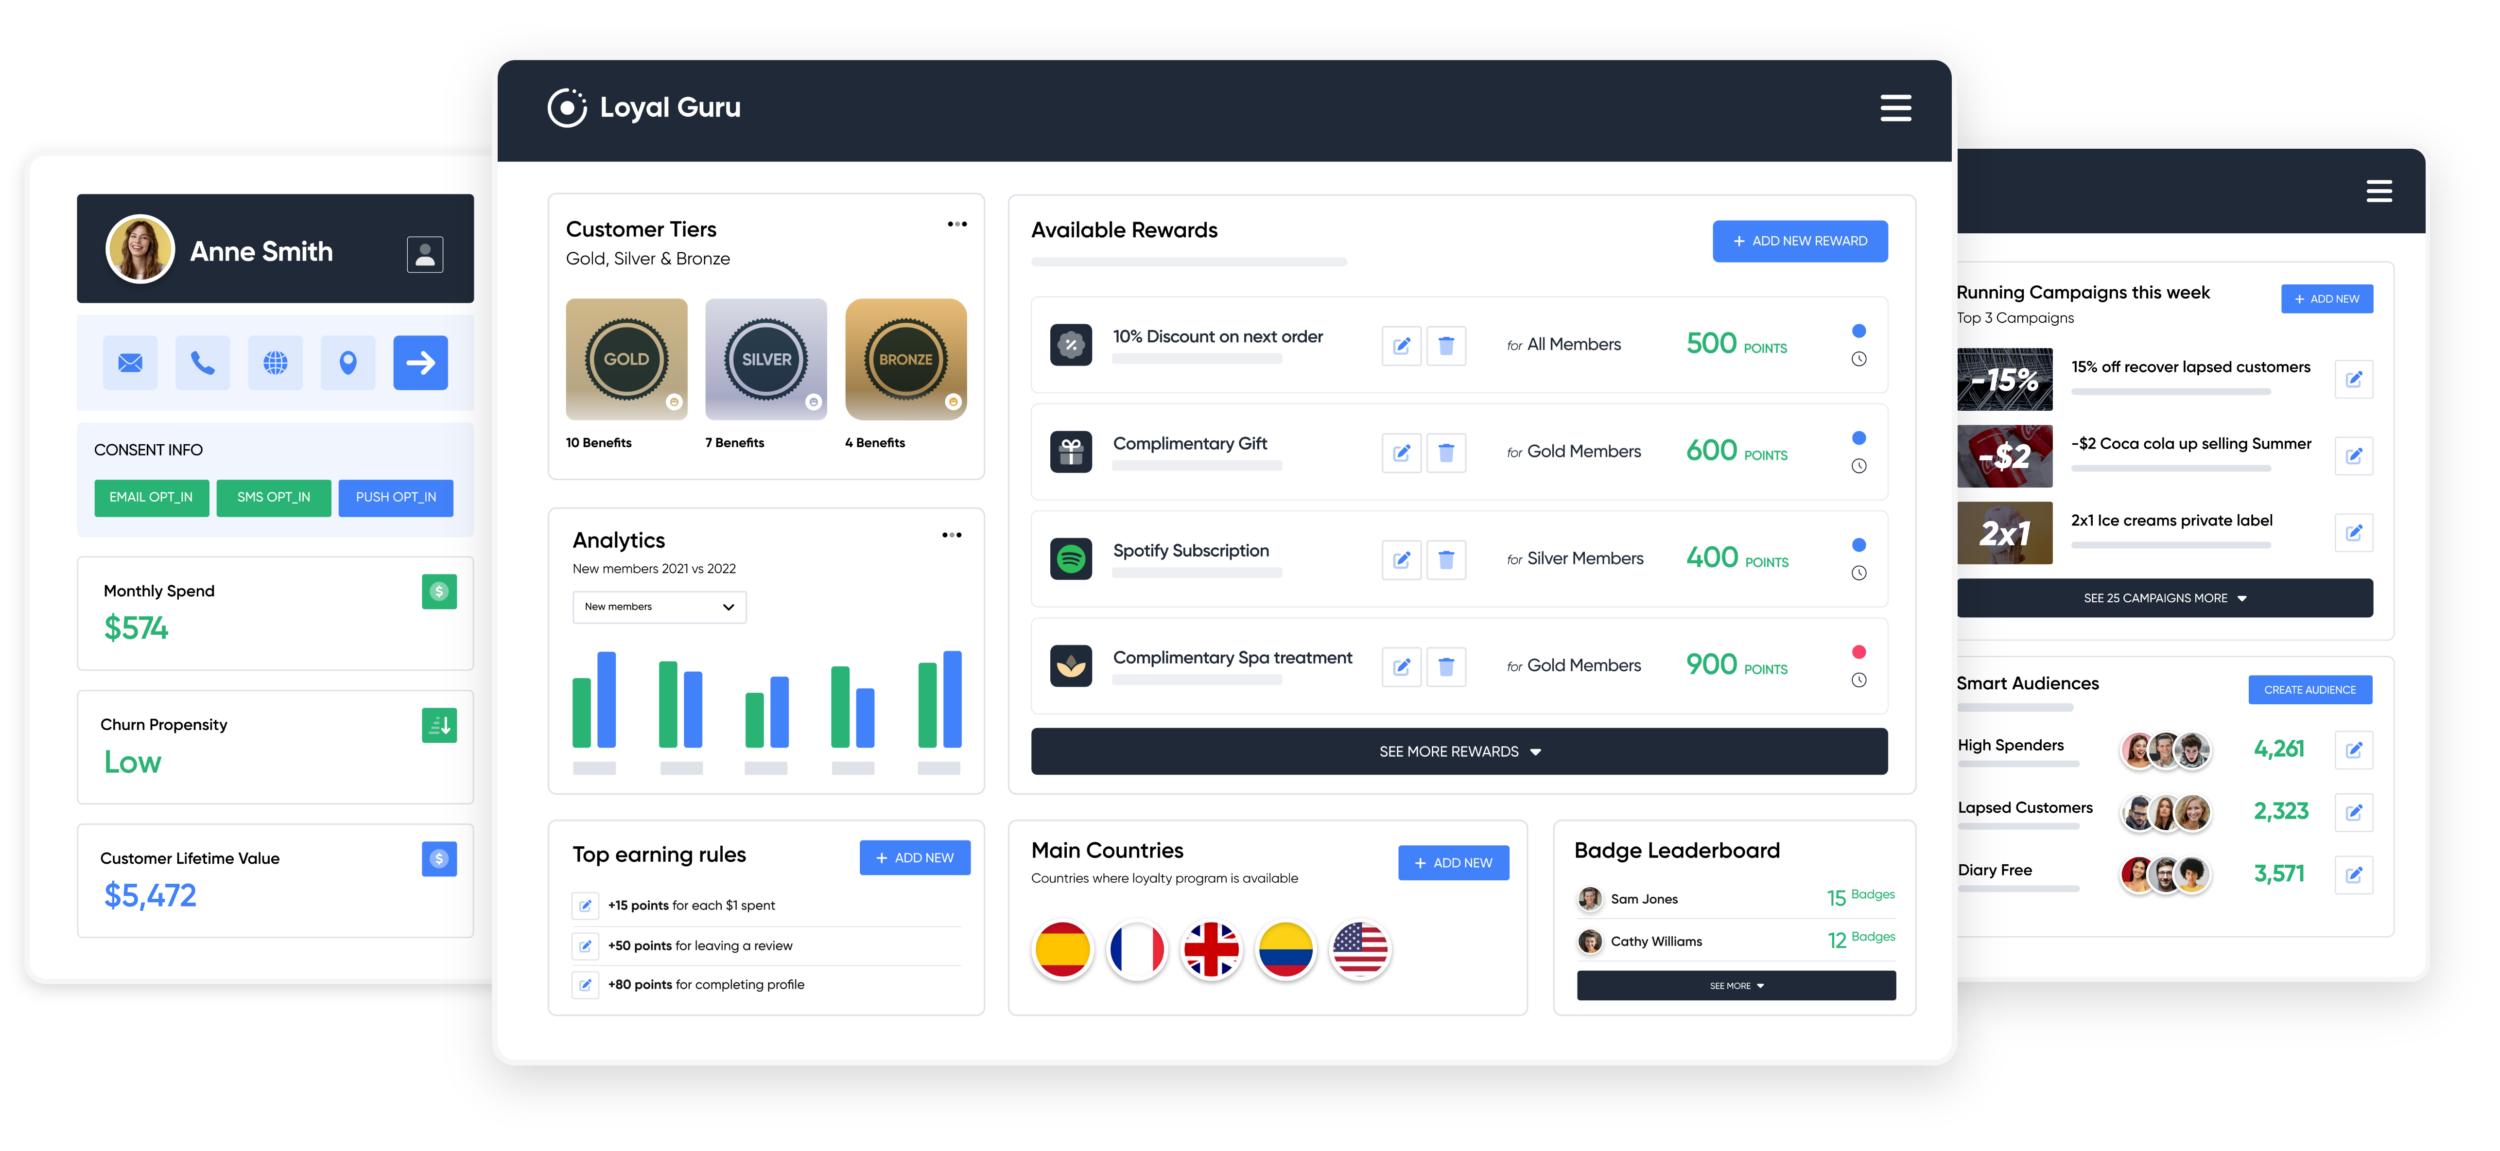Open the Customer Tiers options menu
The width and height of the screenshot is (2500, 1151).
[x=957, y=223]
